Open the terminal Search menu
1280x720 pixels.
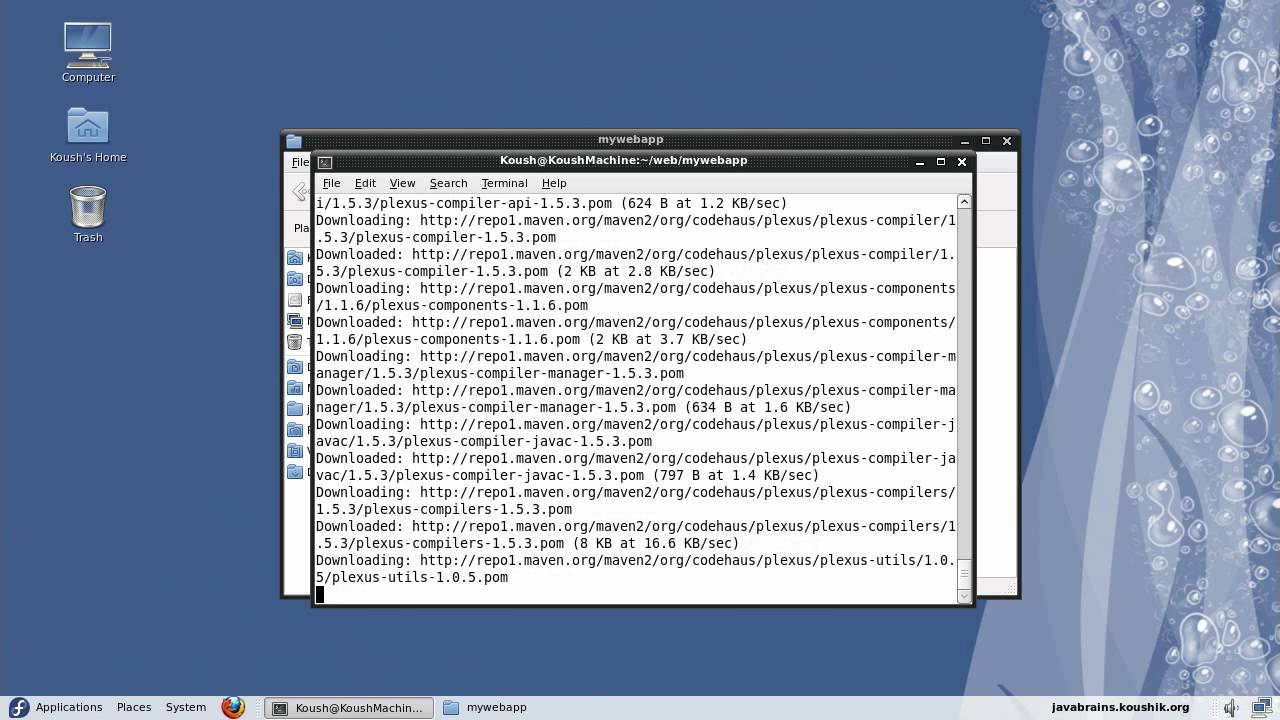(x=448, y=184)
